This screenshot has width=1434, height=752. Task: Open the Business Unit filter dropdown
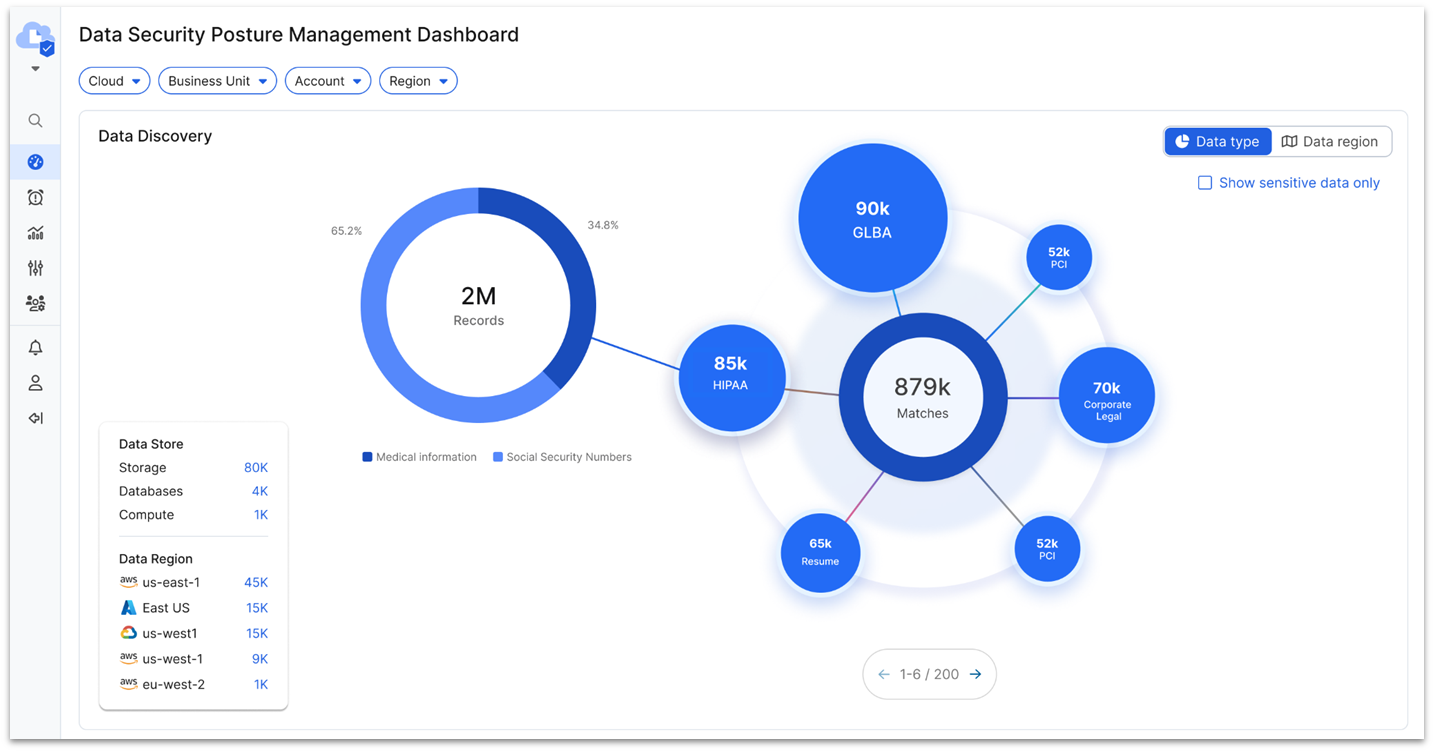pos(217,81)
